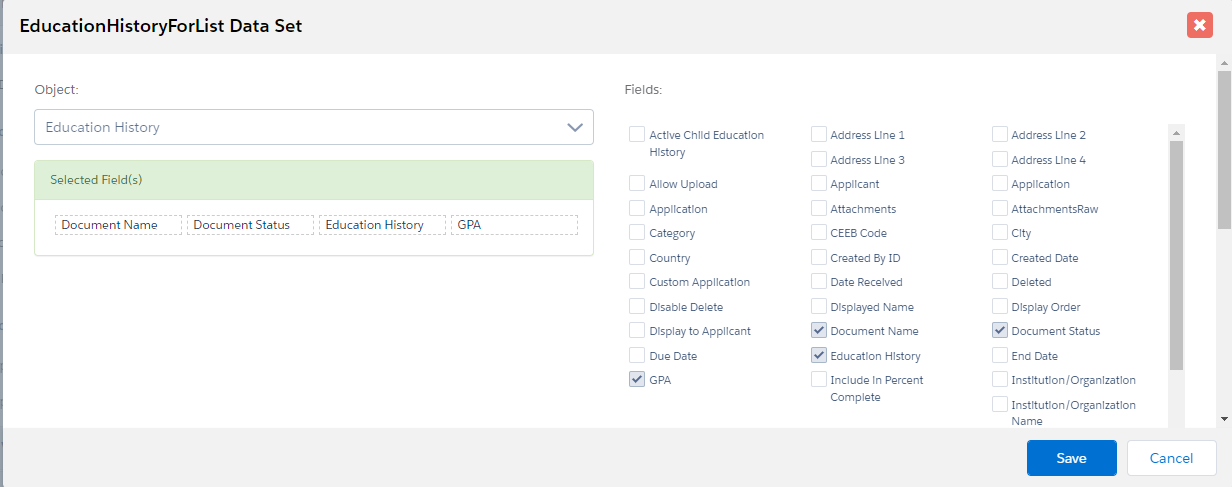Click the Document Status selected field chip
Screen dimensions: 1232x487
[250, 225]
